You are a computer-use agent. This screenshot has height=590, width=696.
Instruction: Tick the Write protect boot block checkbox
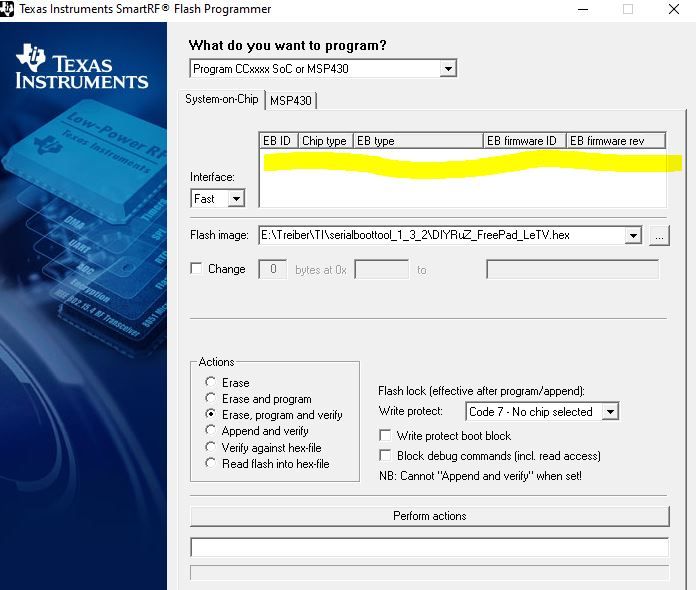(x=385, y=435)
